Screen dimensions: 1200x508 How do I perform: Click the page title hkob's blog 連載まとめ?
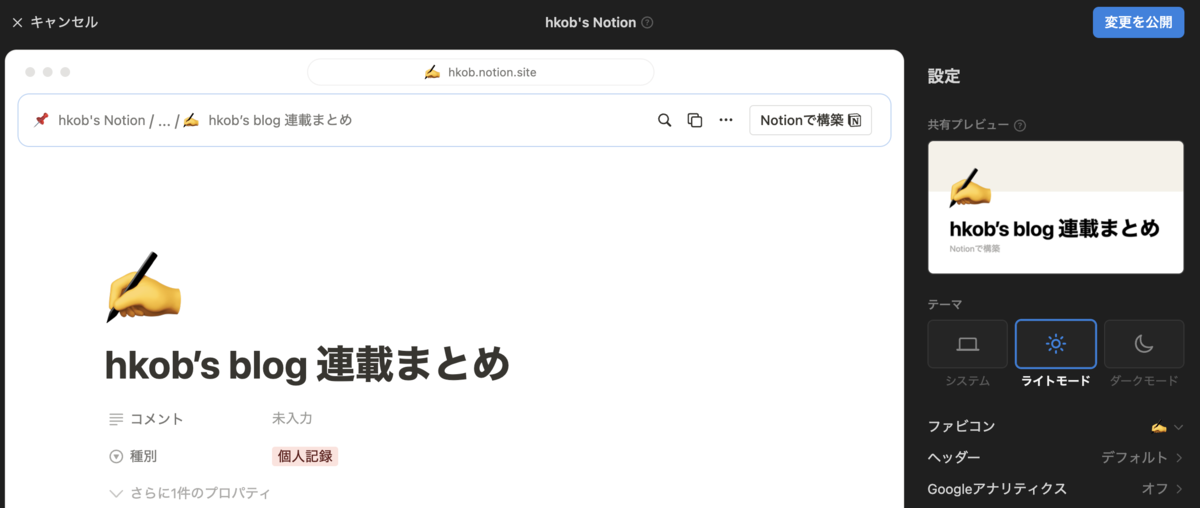coord(307,365)
